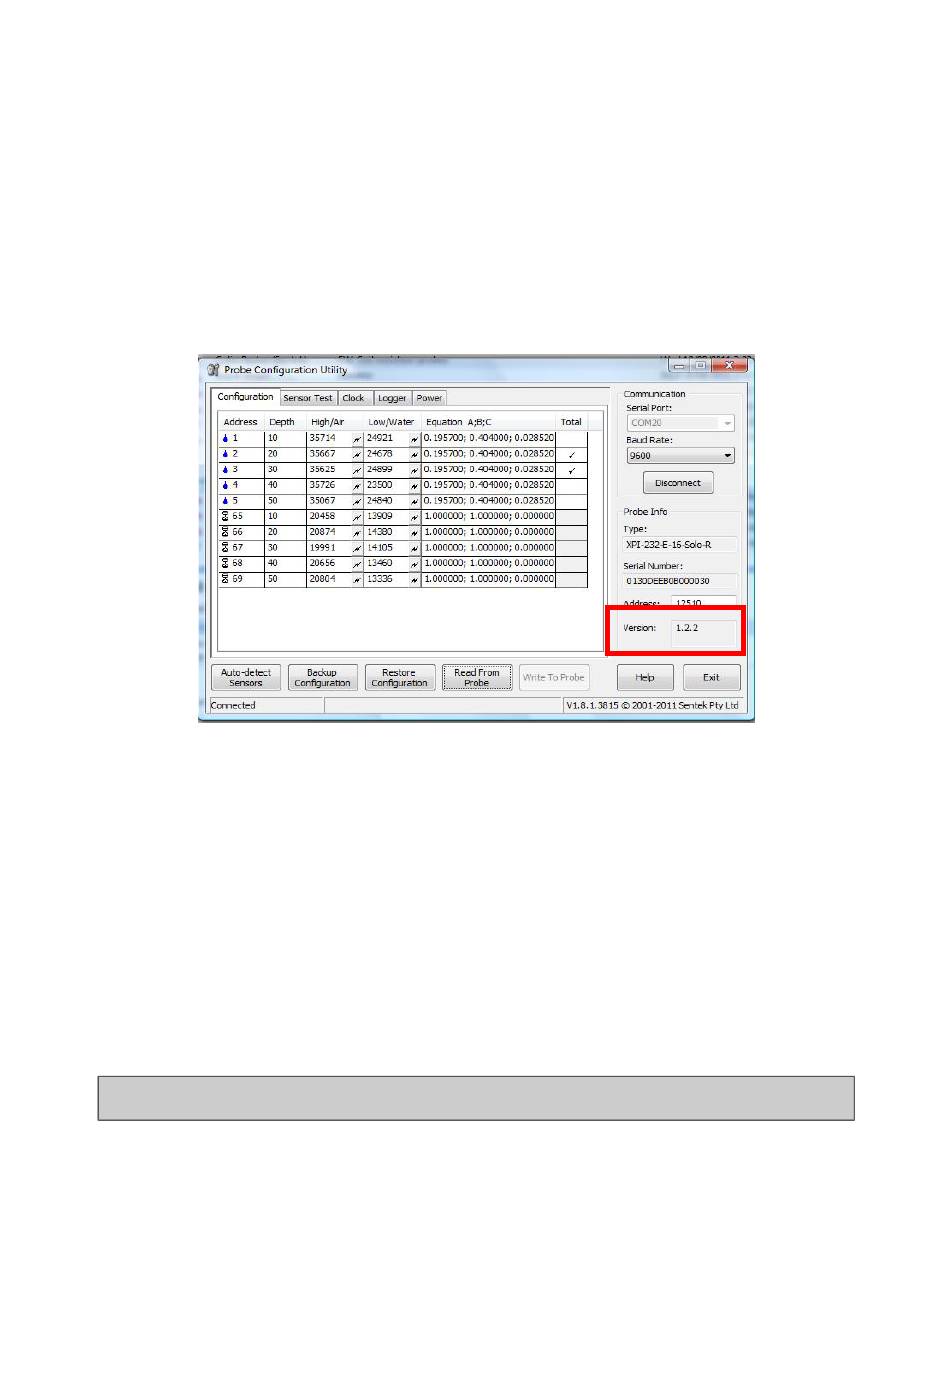The image size is (950, 1388).
Task: Click the equation cell for address 65
Action: [488, 516]
